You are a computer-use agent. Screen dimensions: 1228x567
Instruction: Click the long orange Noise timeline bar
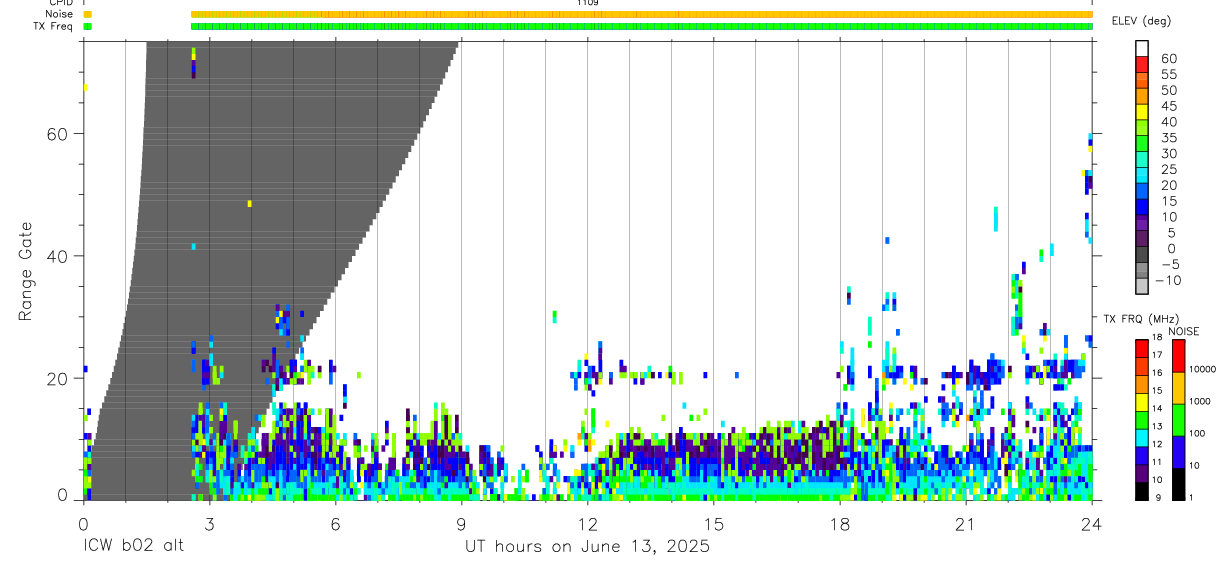pos(641,15)
